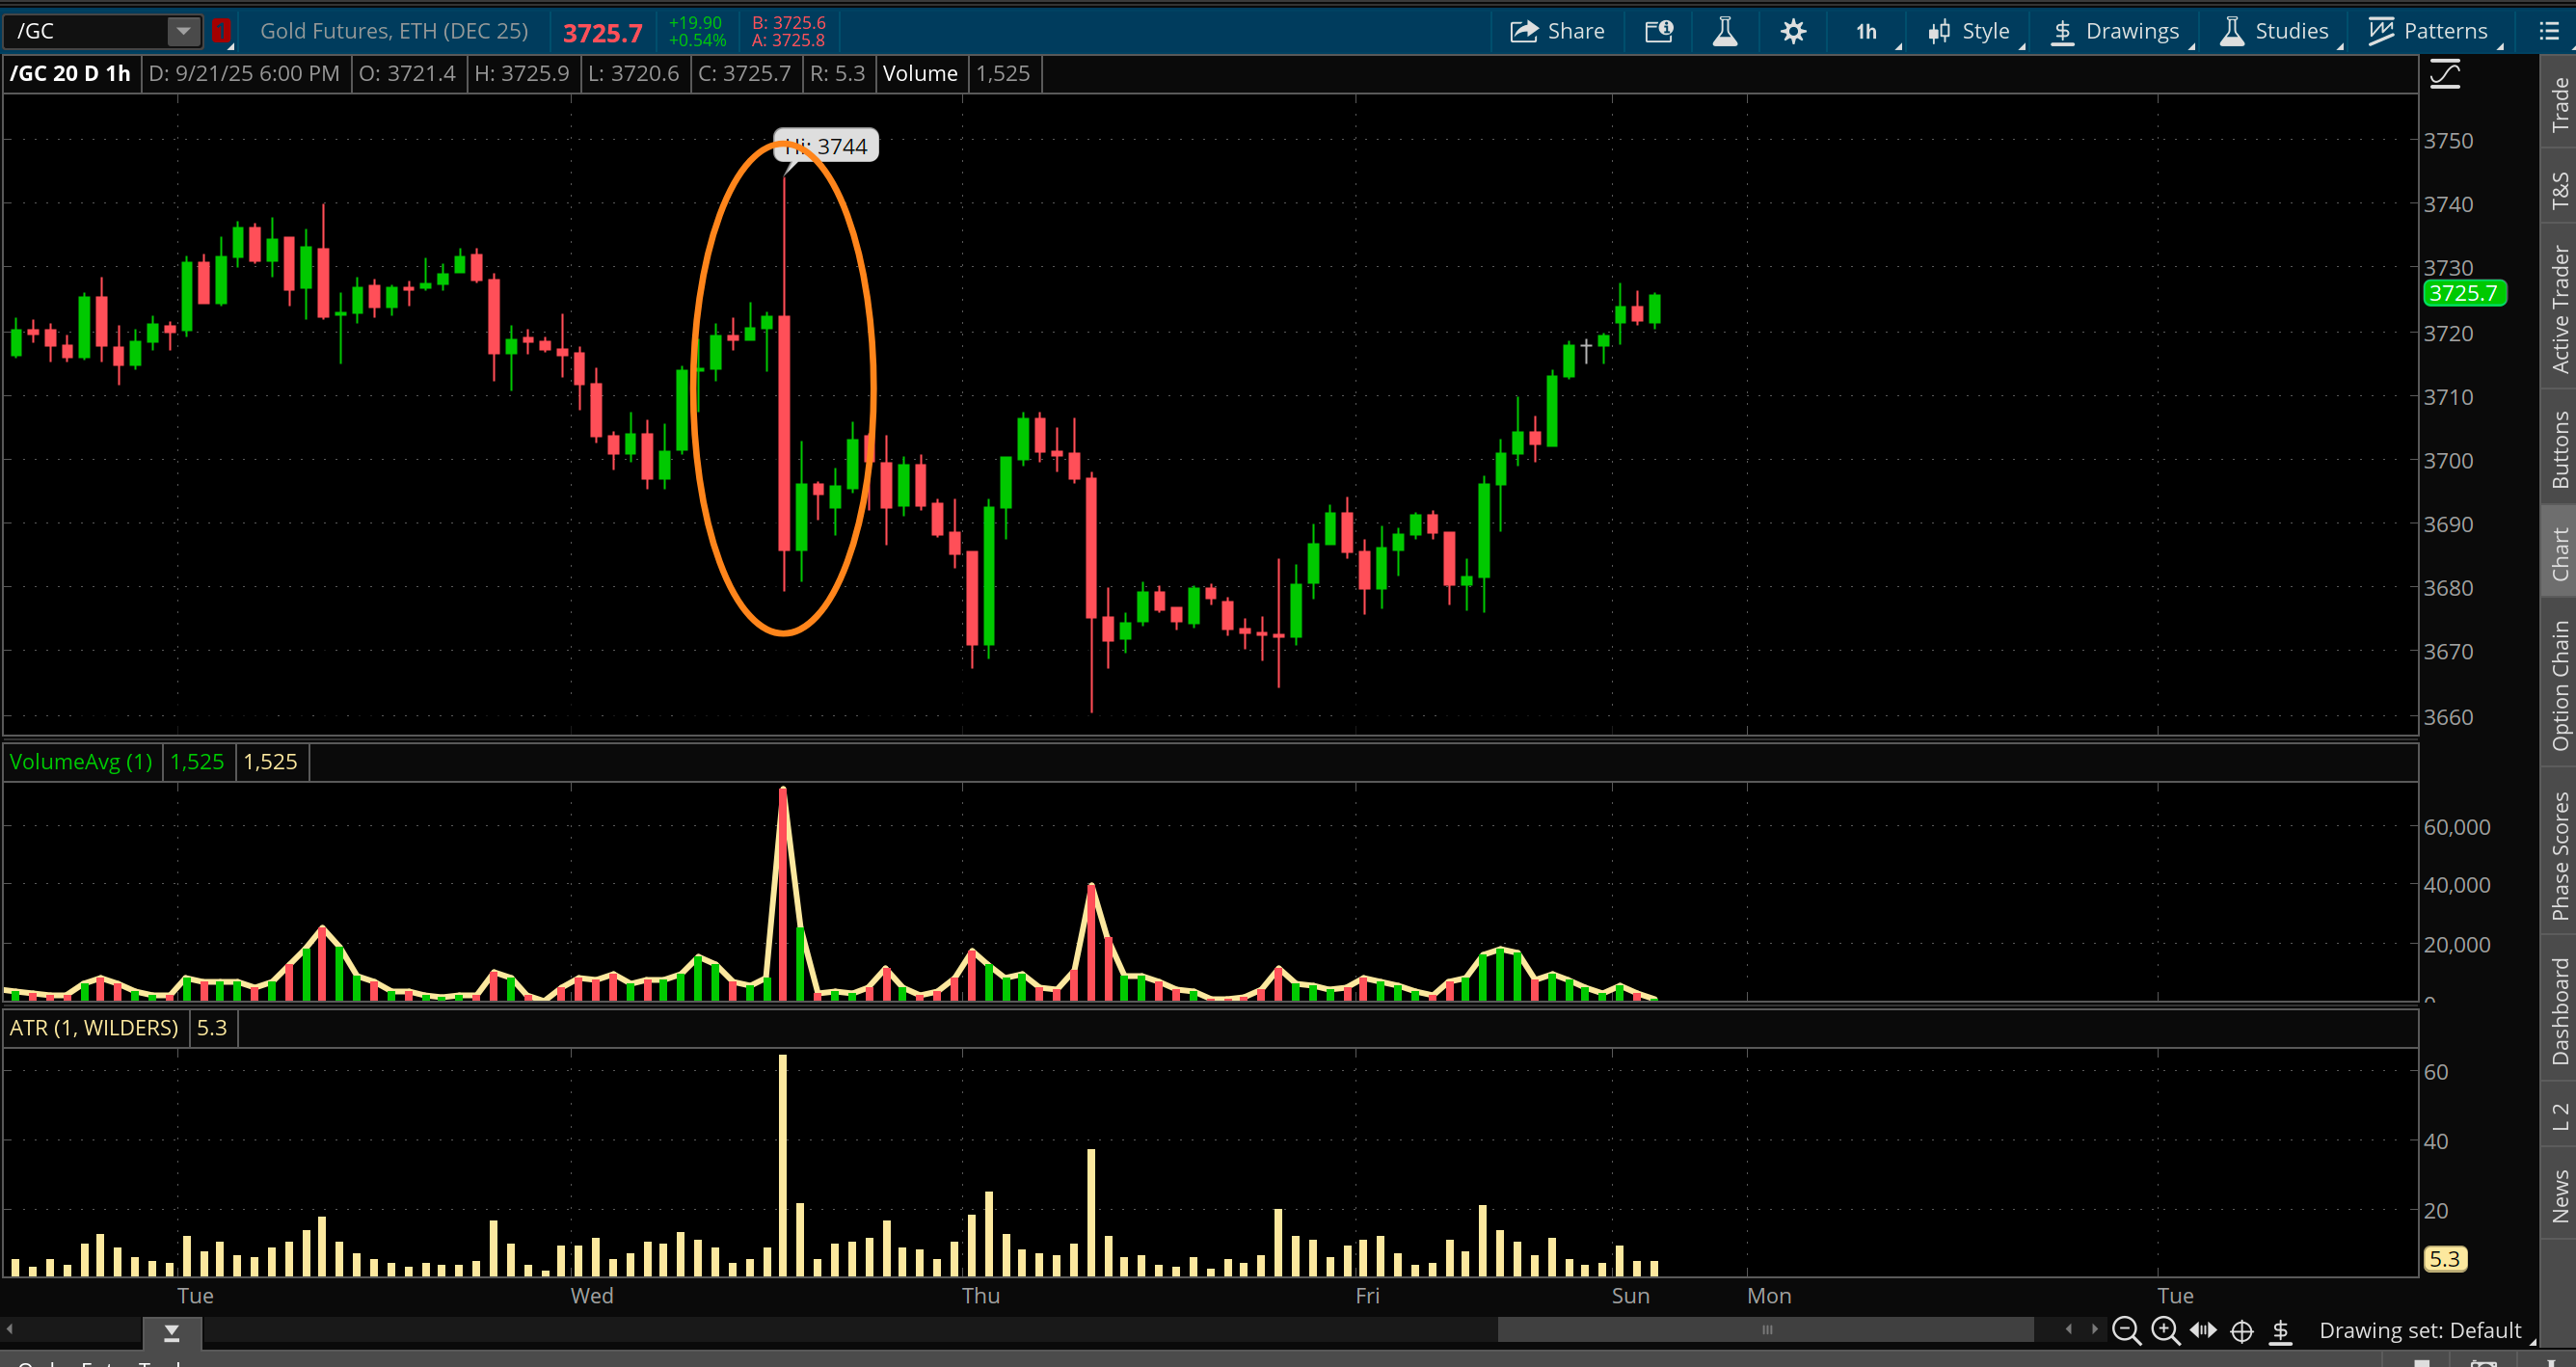Toggle the price scale mode icon

click(2445, 74)
